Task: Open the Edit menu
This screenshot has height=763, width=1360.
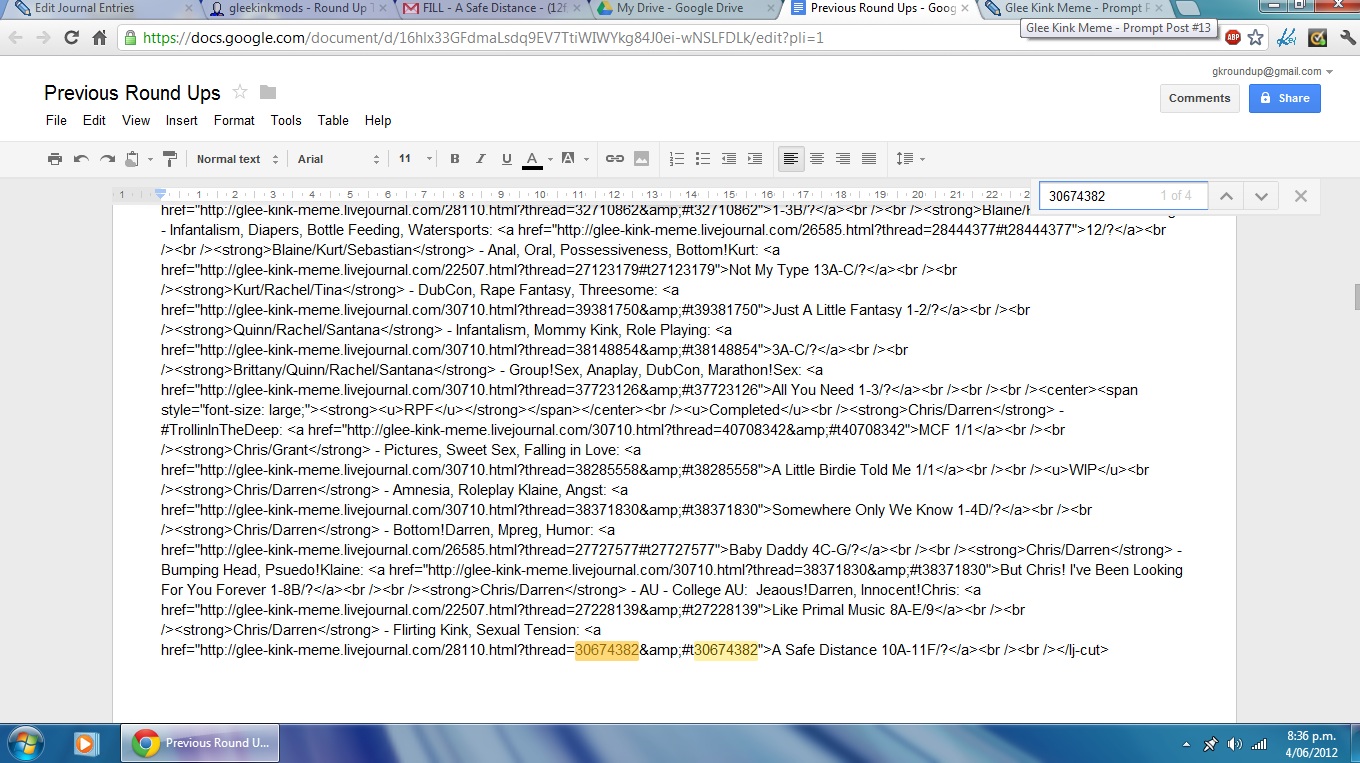Action: click(94, 120)
